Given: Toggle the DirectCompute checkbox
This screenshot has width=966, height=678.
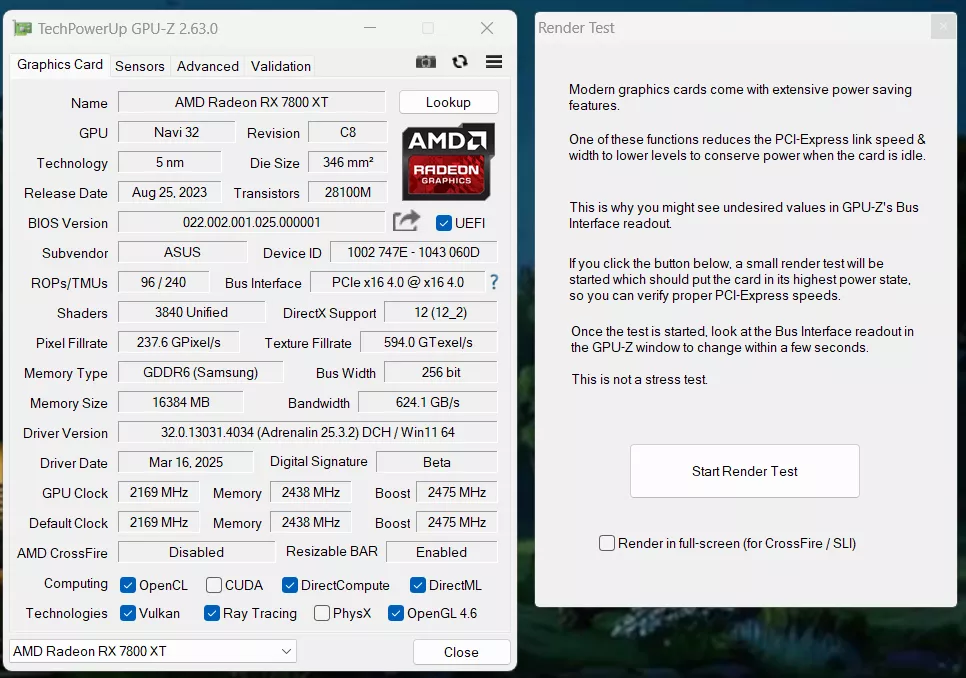Looking at the screenshot, I should point(290,585).
